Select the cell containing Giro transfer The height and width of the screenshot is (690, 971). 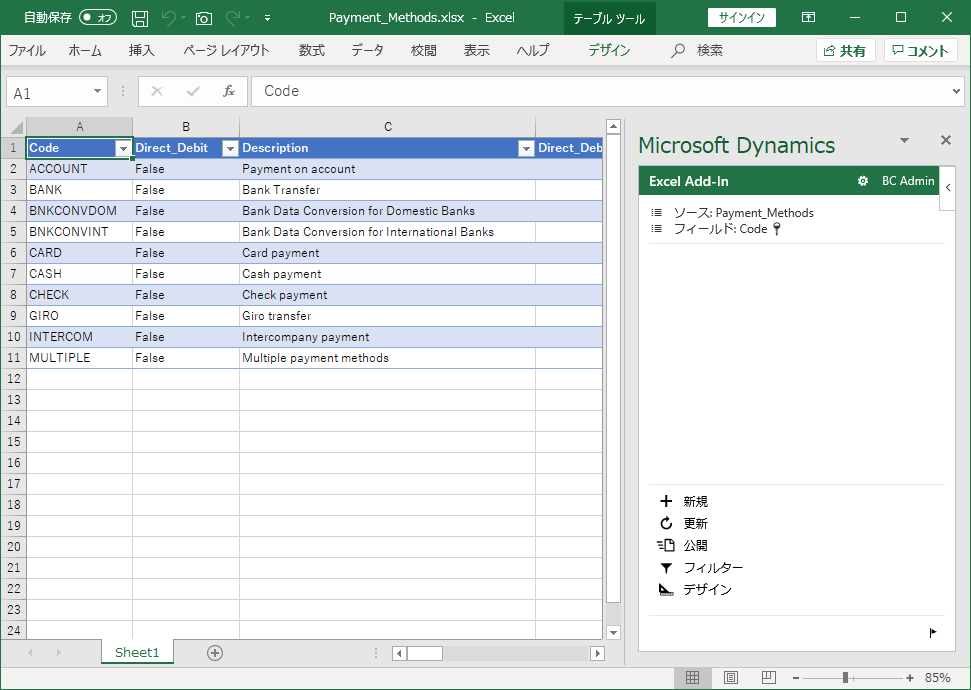pos(388,316)
